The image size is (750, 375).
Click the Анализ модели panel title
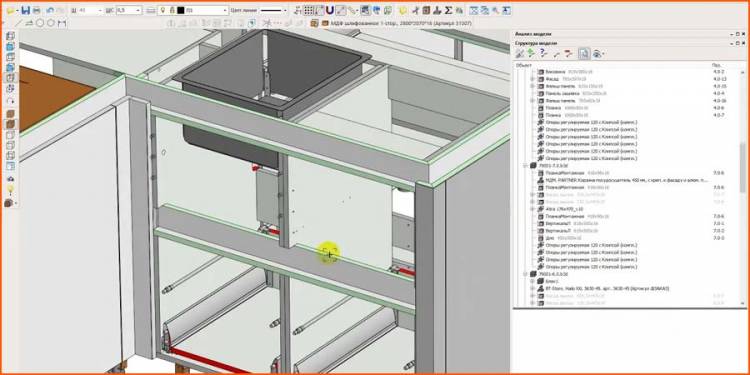click(x=533, y=34)
